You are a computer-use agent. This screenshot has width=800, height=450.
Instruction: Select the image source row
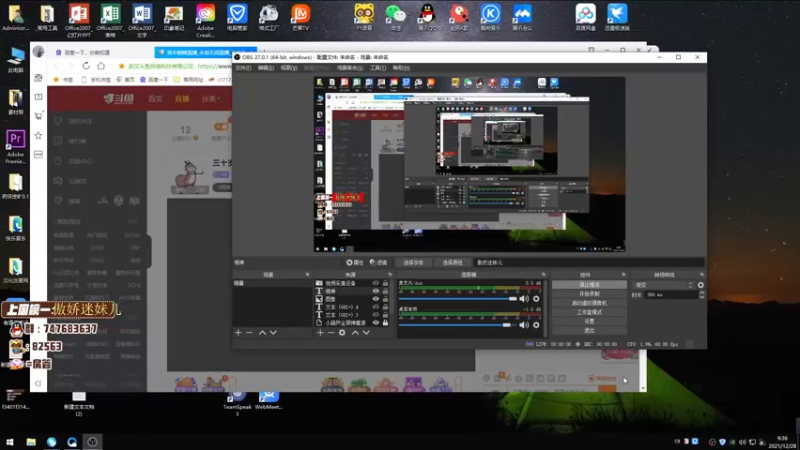353,299
